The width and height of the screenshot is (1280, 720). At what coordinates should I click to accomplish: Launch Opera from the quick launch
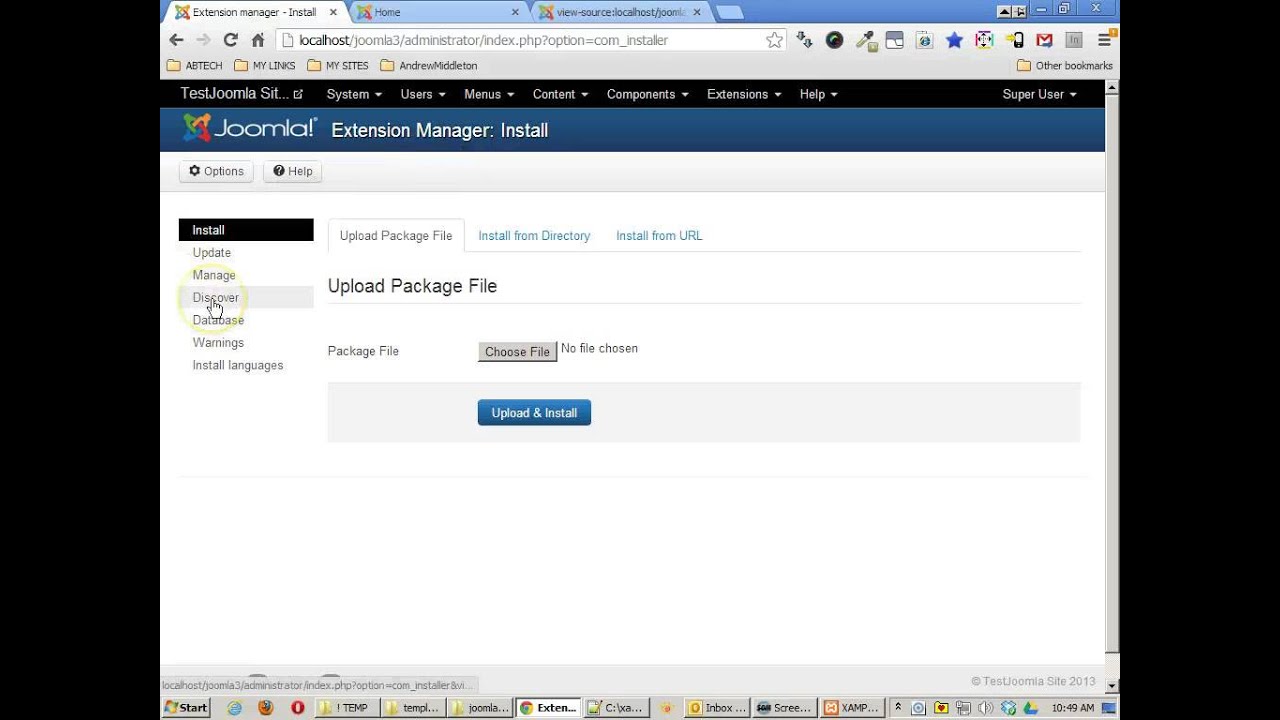coord(298,707)
